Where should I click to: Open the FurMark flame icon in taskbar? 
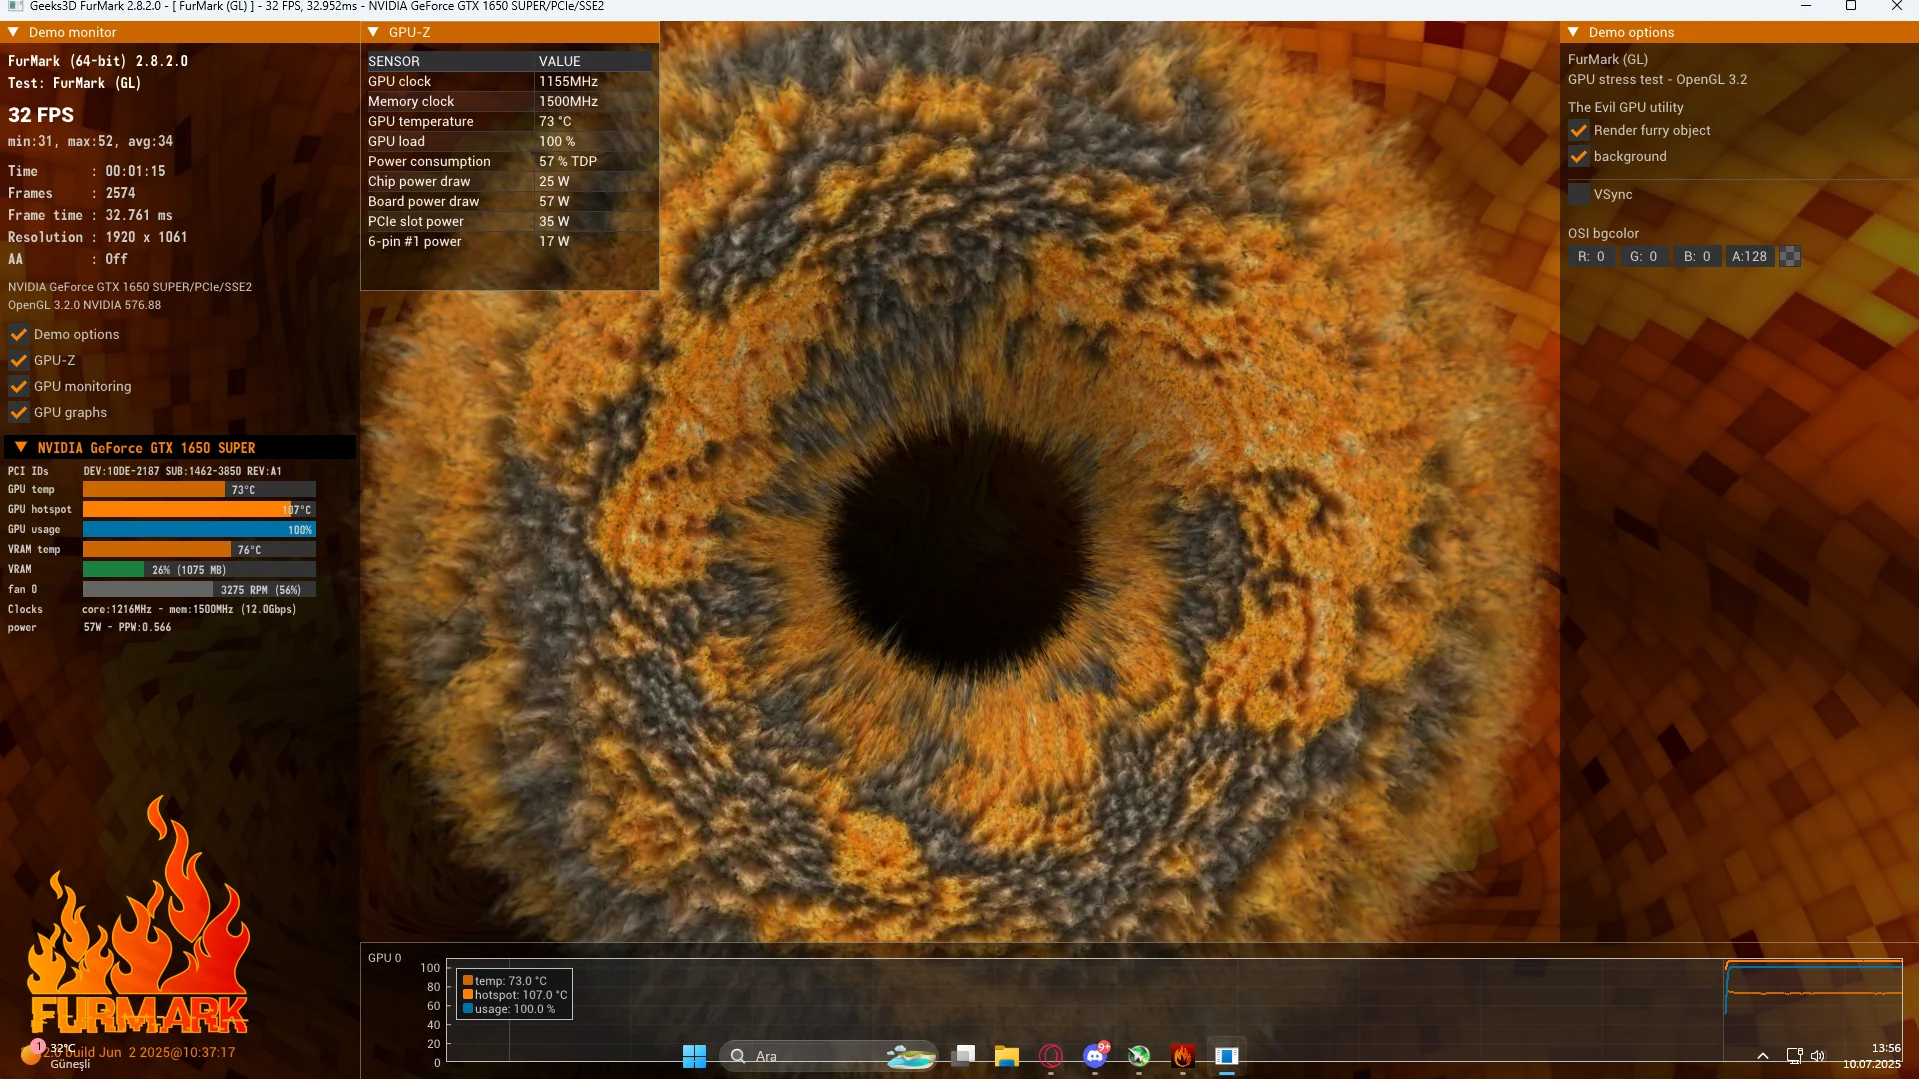(1183, 1056)
